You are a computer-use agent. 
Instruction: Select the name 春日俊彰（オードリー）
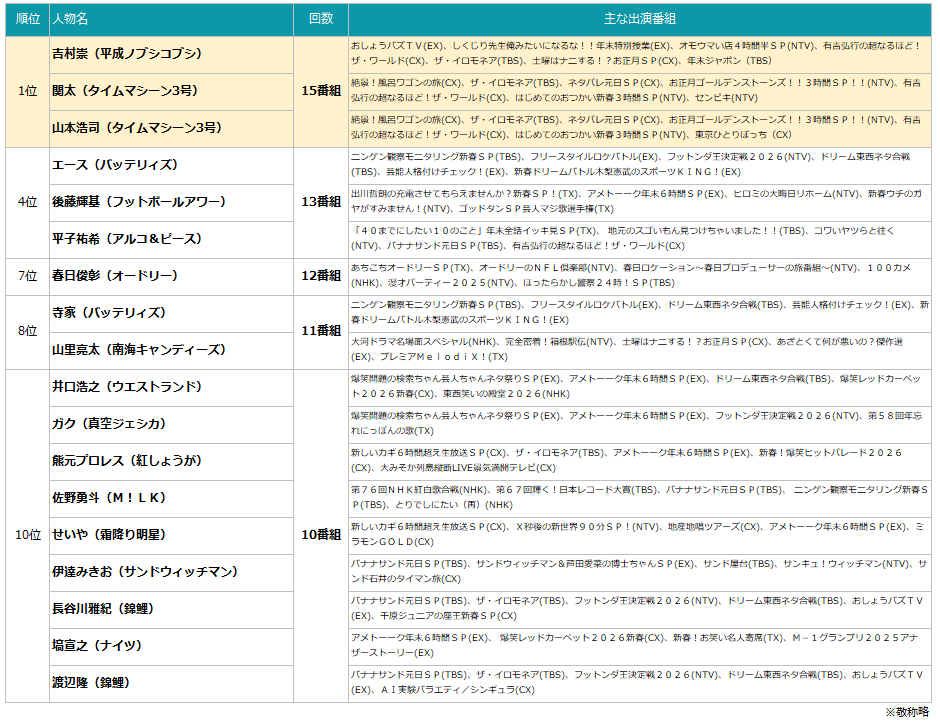click(115, 276)
